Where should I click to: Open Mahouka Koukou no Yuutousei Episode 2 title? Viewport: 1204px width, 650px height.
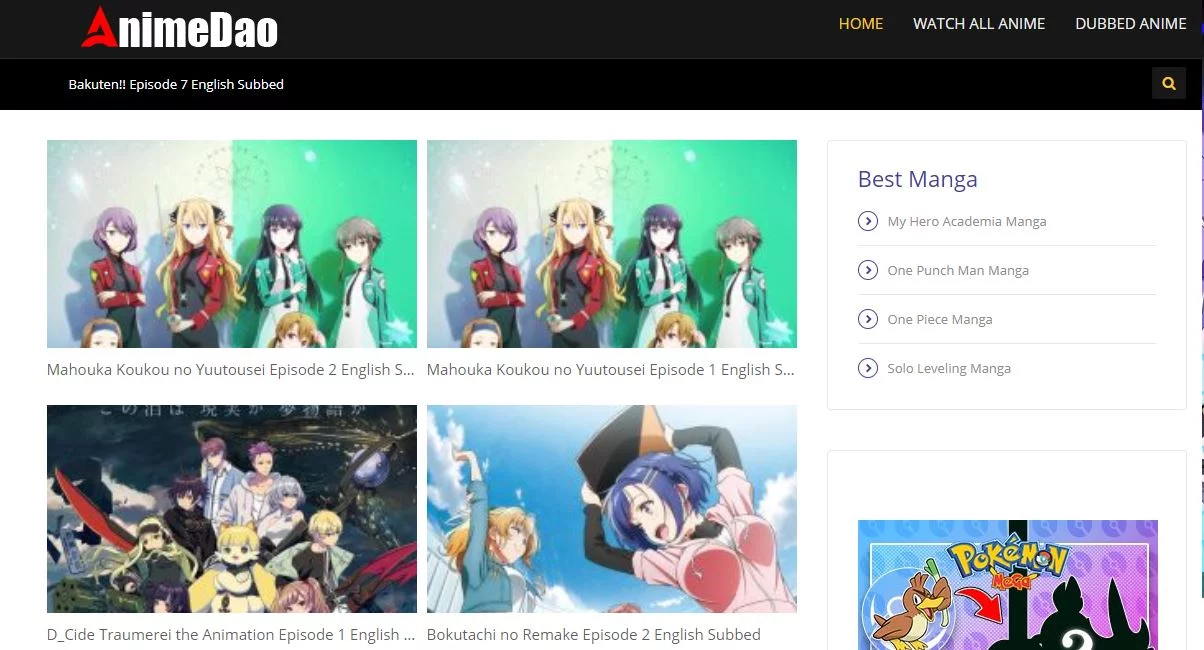(x=231, y=369)
